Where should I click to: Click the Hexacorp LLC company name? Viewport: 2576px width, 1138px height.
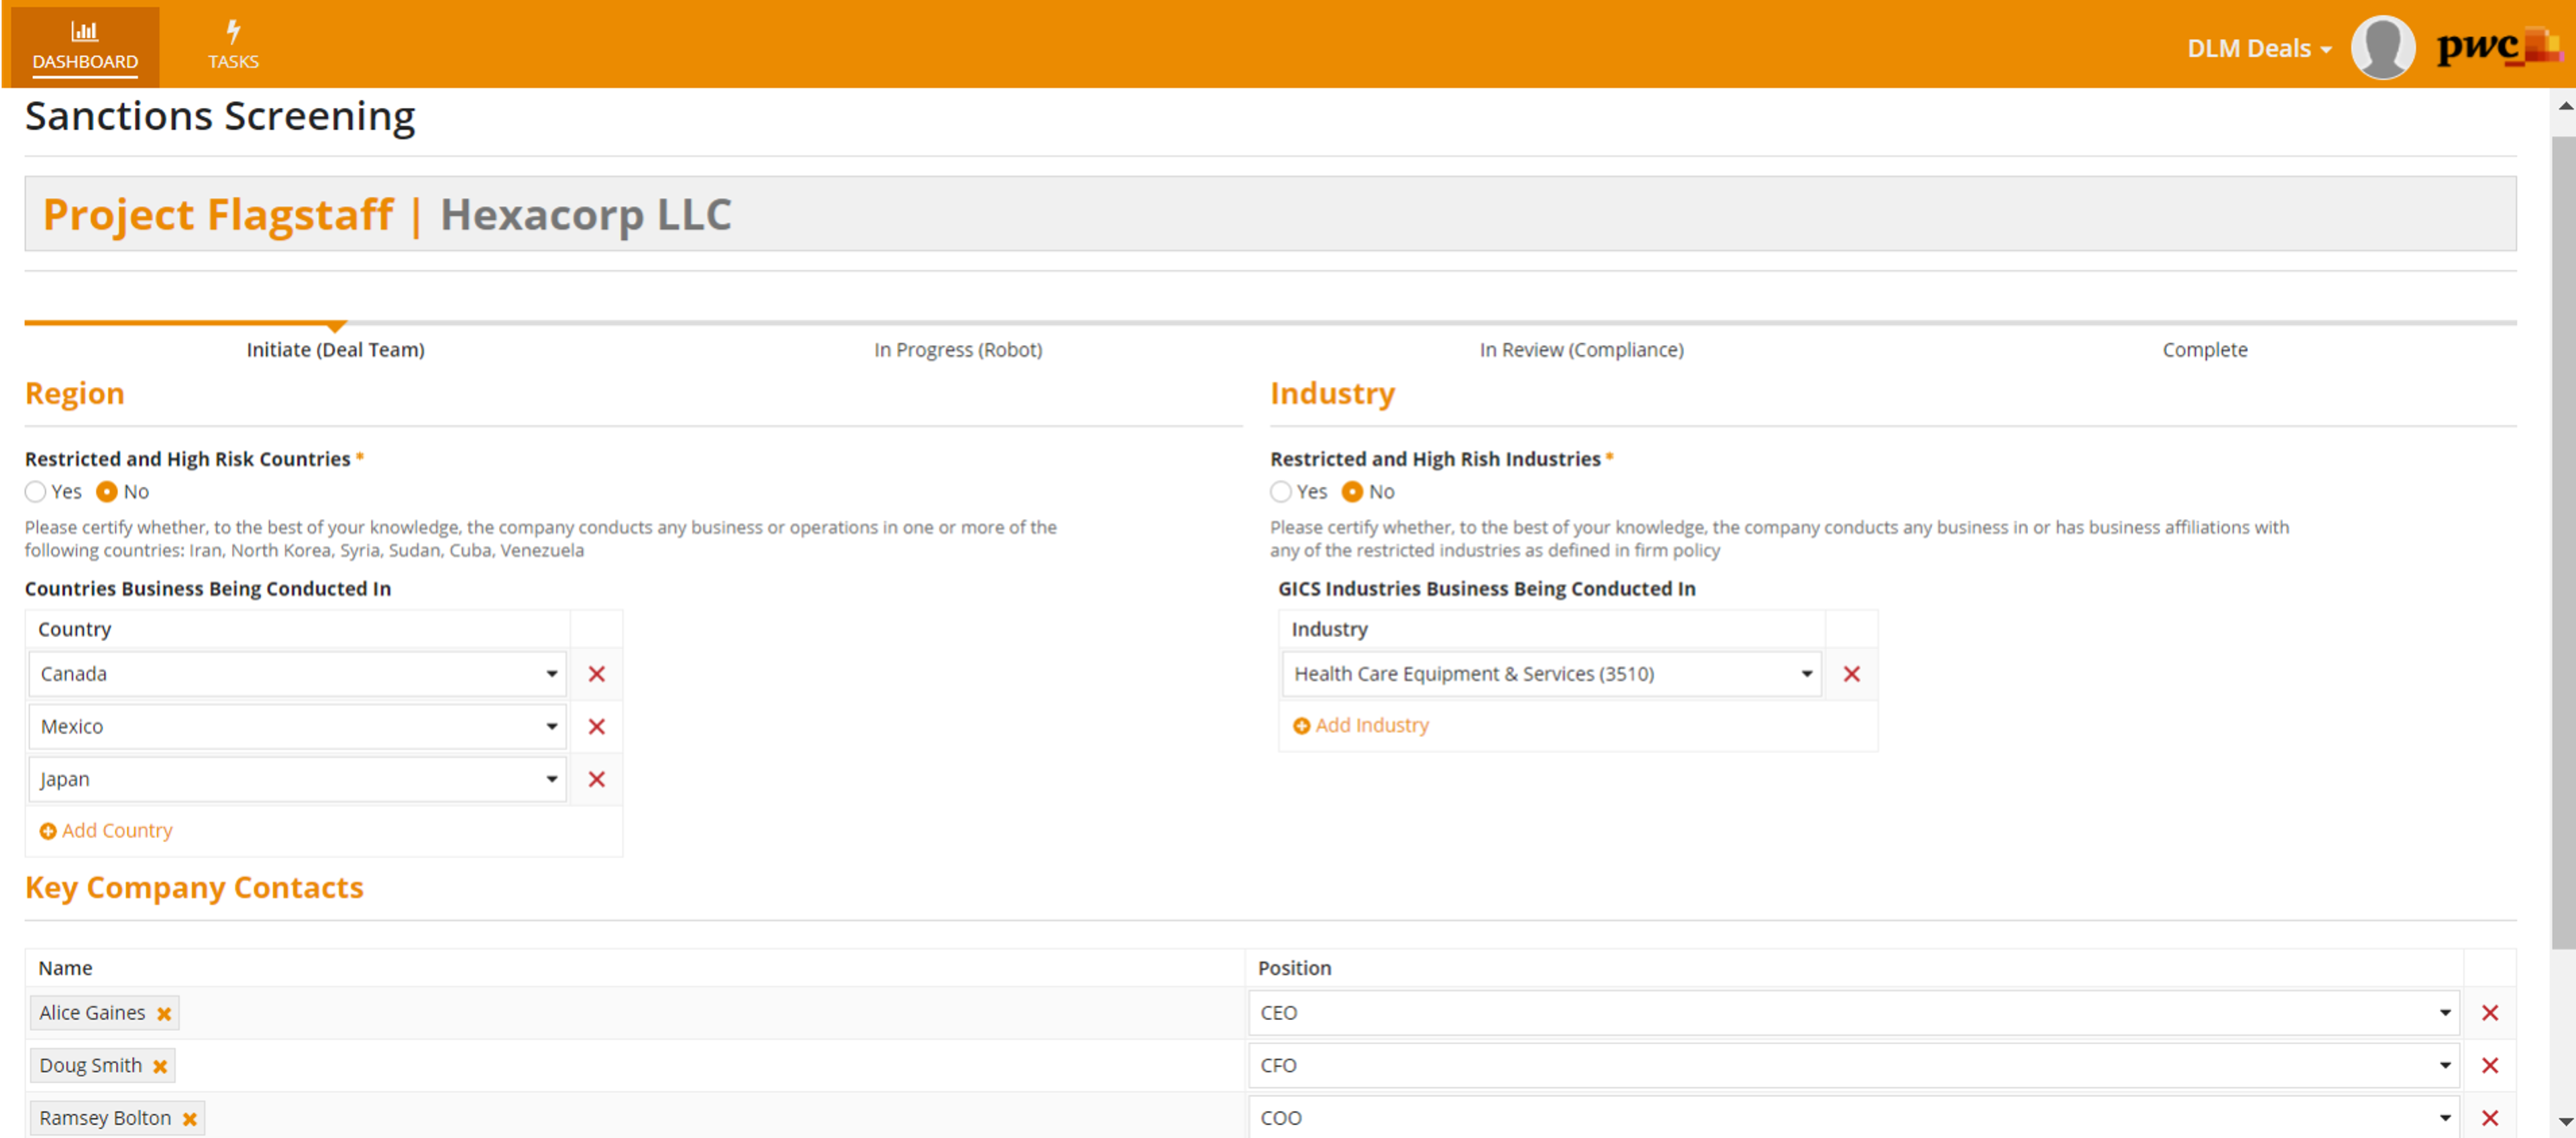tap(586, 214)
